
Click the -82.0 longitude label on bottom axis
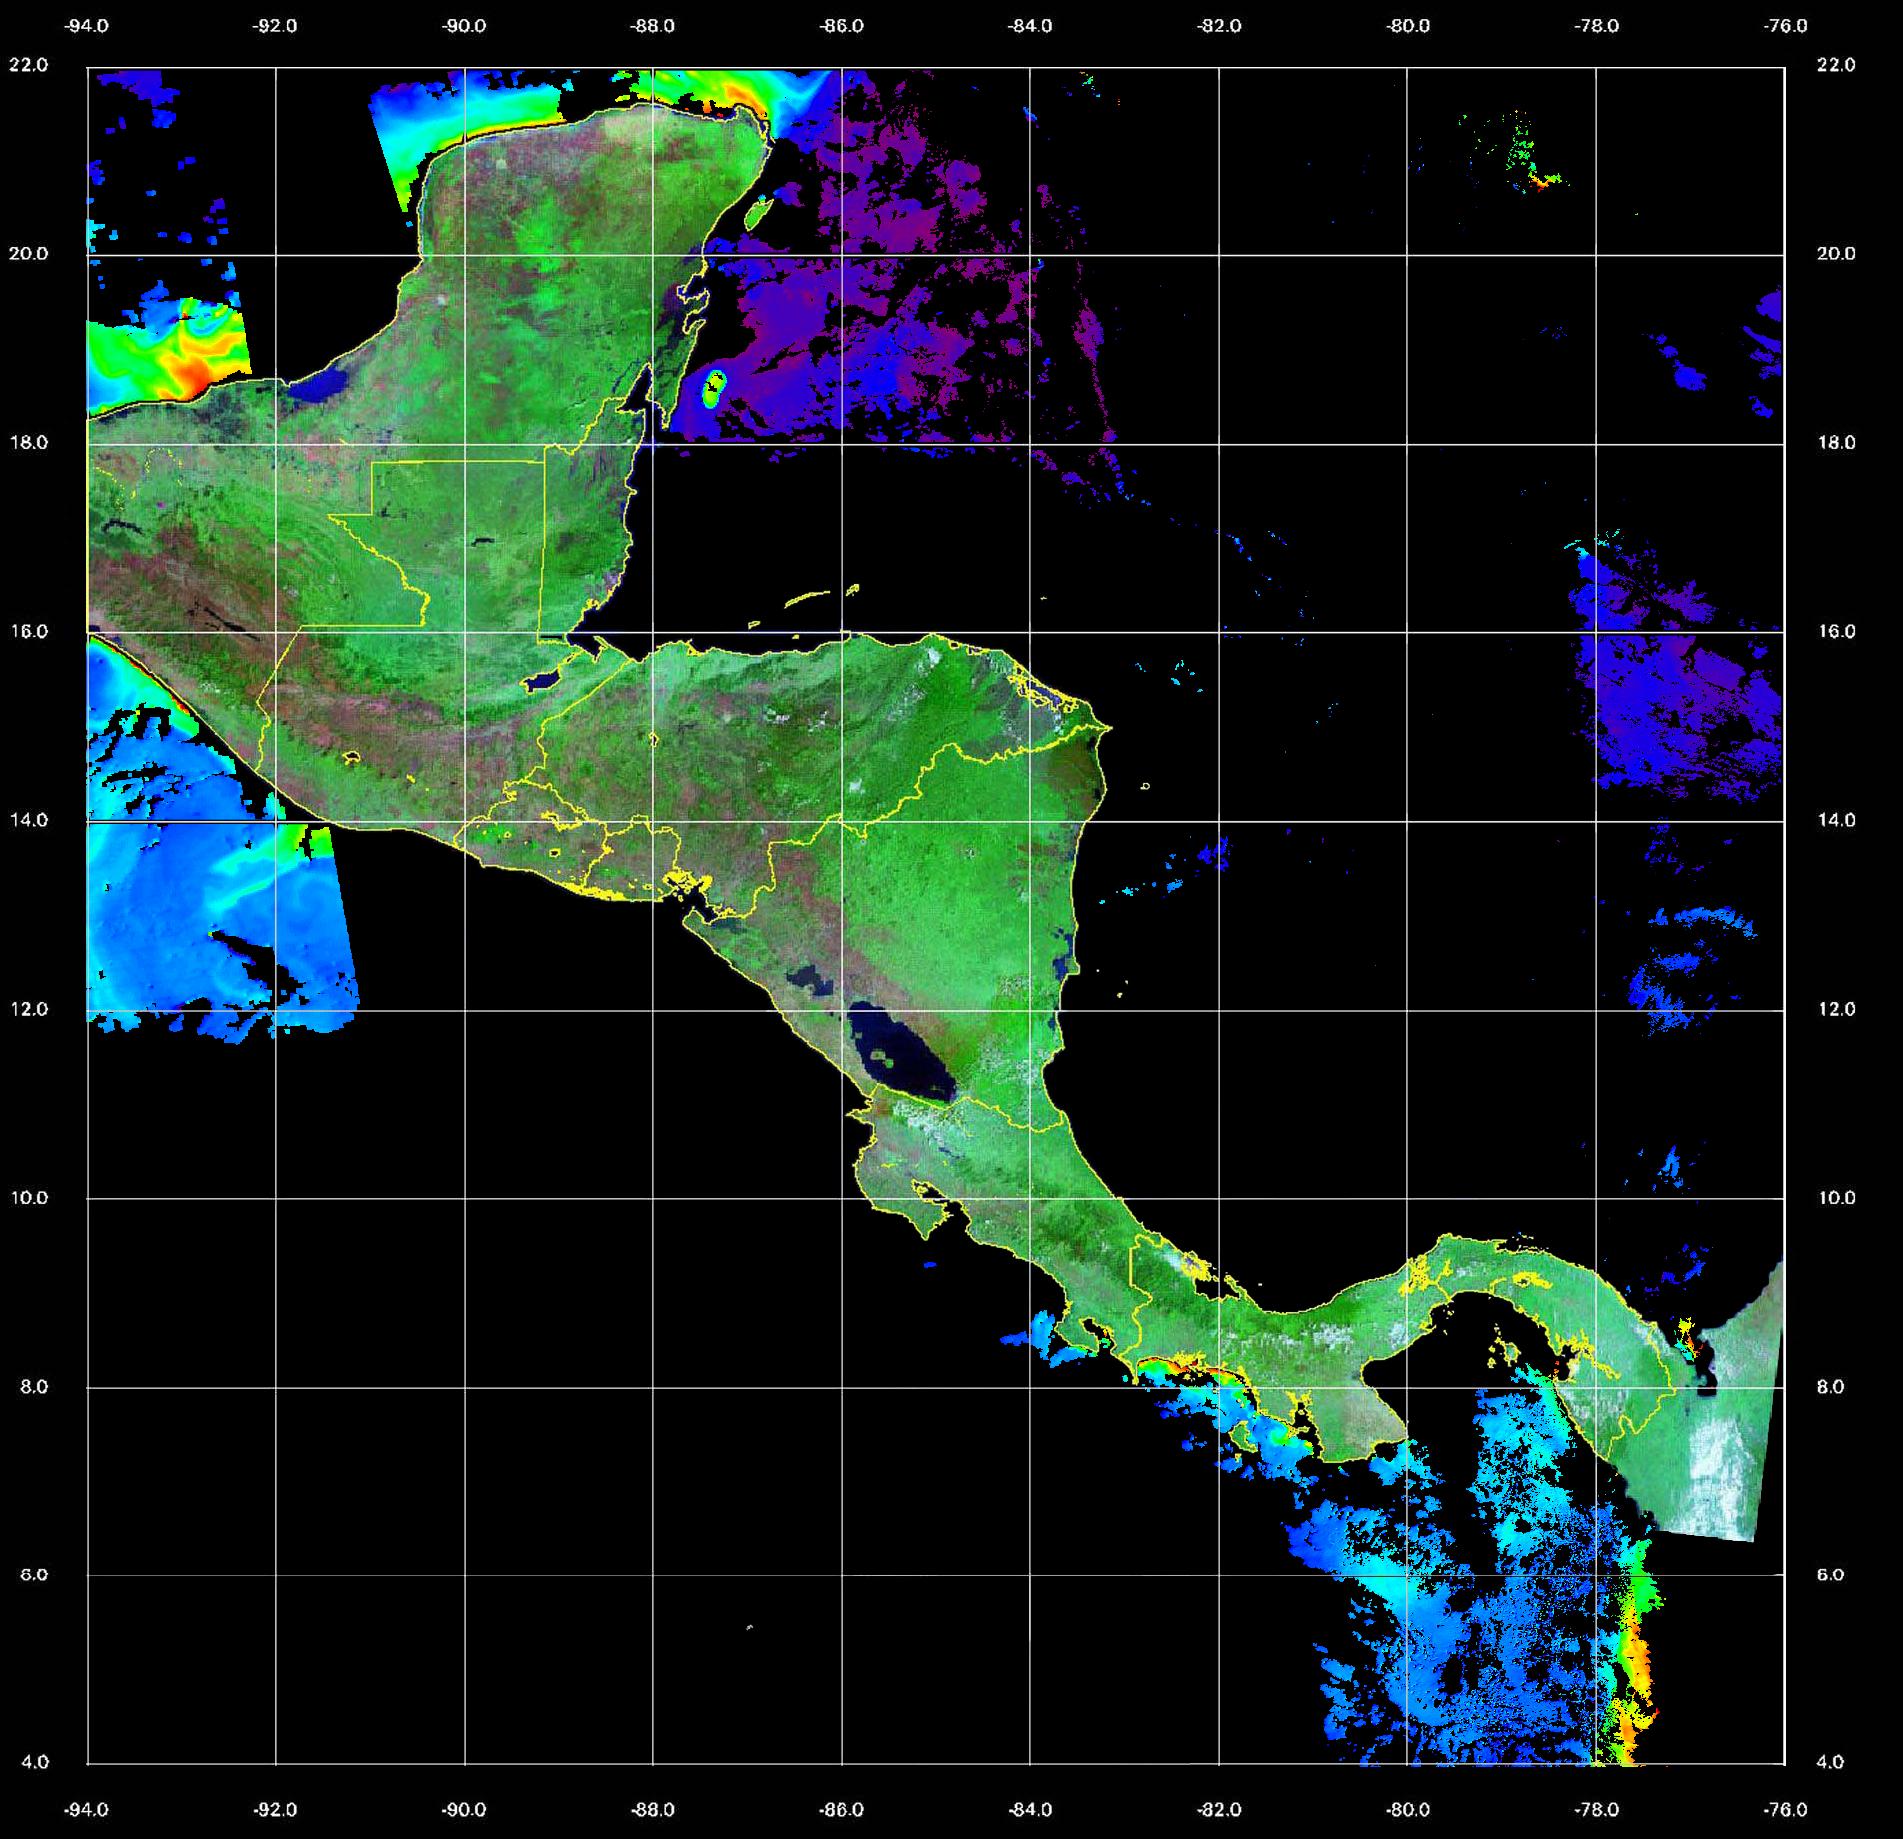(1219, 1810)
